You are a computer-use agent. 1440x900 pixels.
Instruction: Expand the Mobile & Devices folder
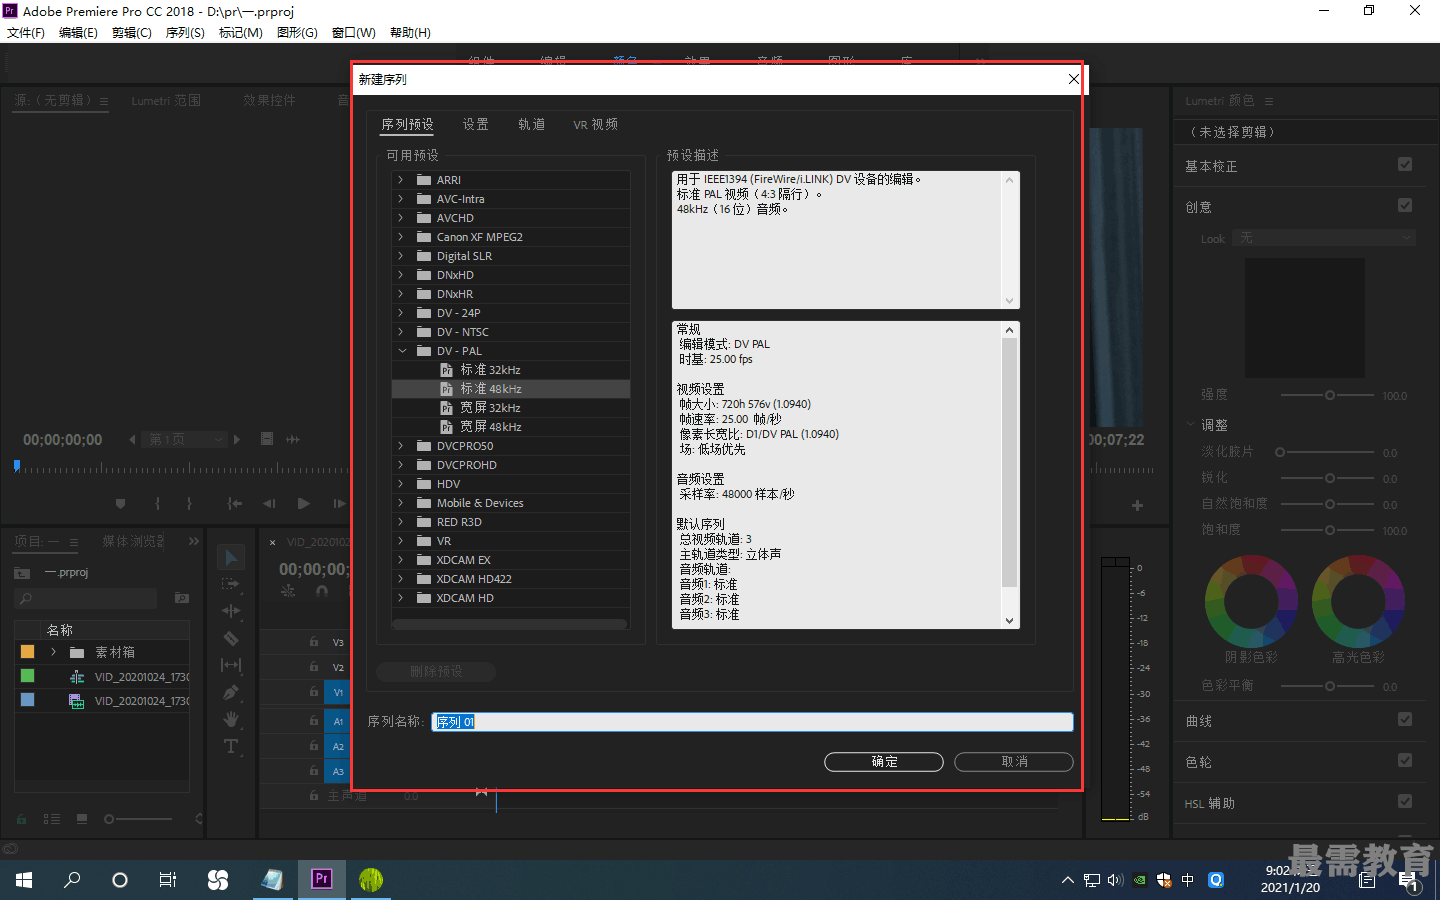(401, 503)
